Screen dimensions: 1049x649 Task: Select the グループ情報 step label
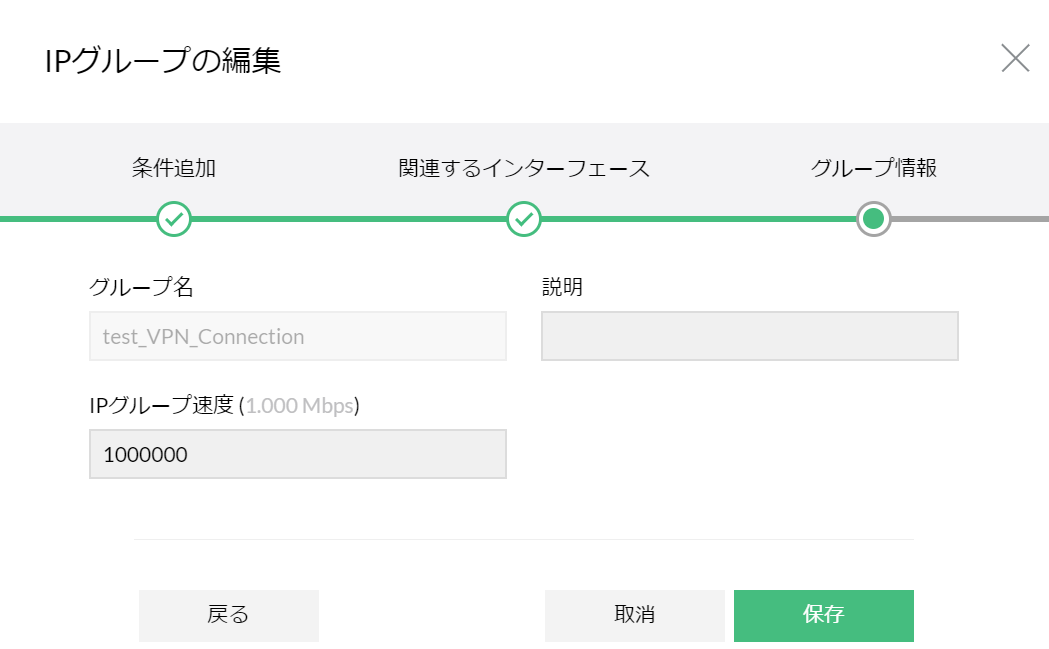873,168
